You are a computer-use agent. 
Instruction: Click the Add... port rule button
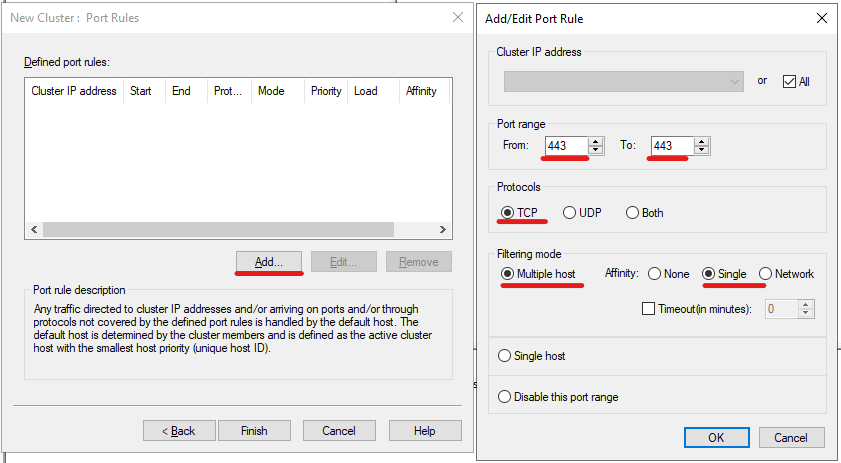tap(268, 262)
